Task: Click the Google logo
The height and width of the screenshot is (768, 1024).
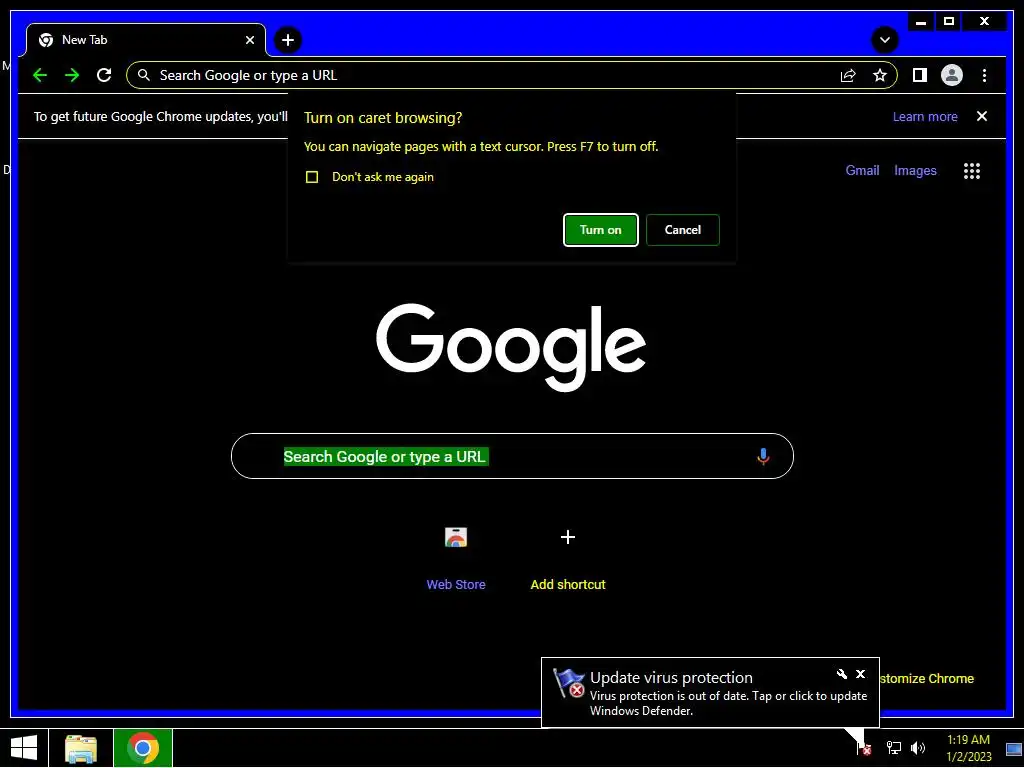Action: (511, 347)
